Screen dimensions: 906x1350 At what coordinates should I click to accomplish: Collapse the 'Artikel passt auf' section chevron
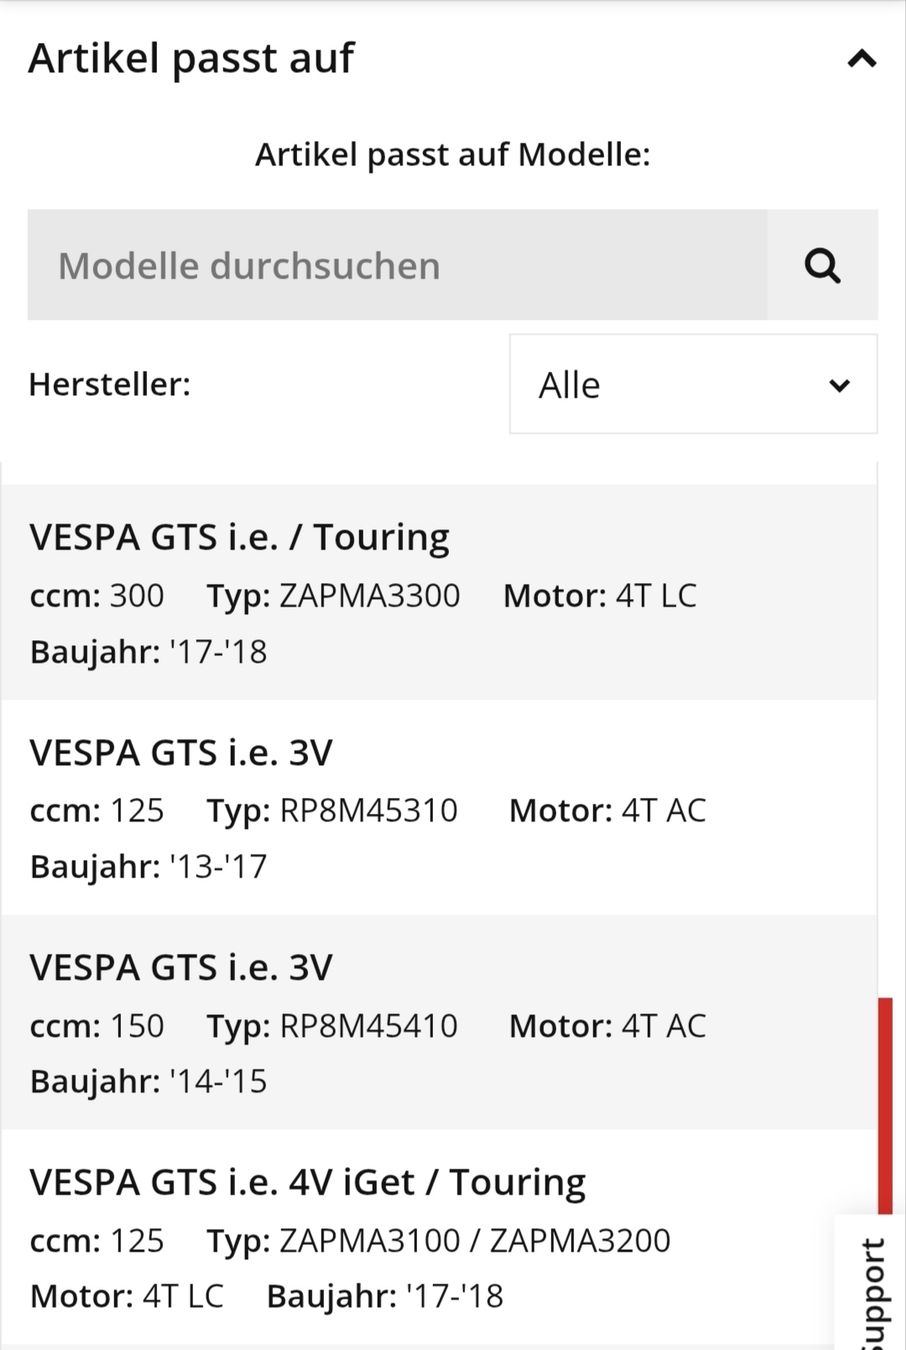(862, 59)
